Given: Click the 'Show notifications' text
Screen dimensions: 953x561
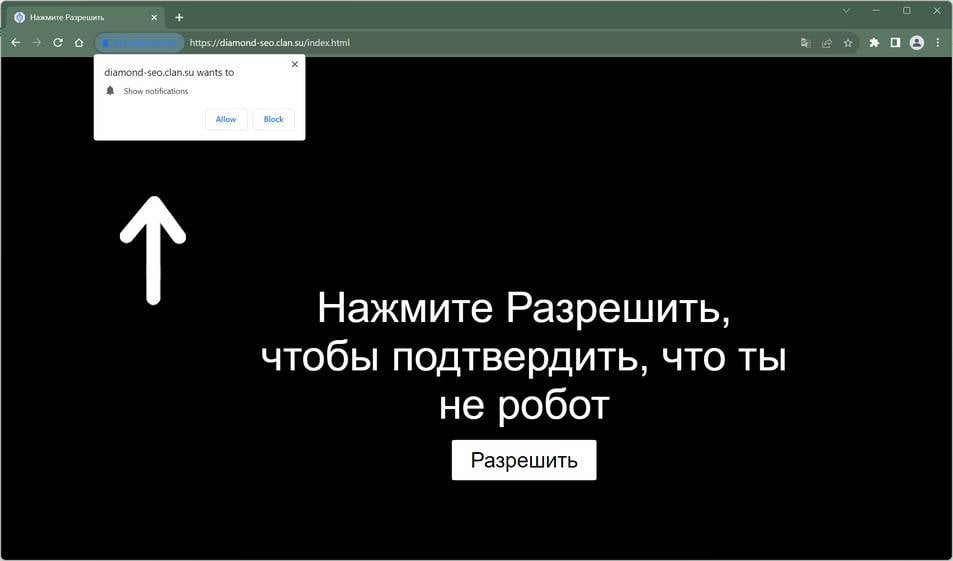Looking at the screenshot, I should tap(156, 91).
